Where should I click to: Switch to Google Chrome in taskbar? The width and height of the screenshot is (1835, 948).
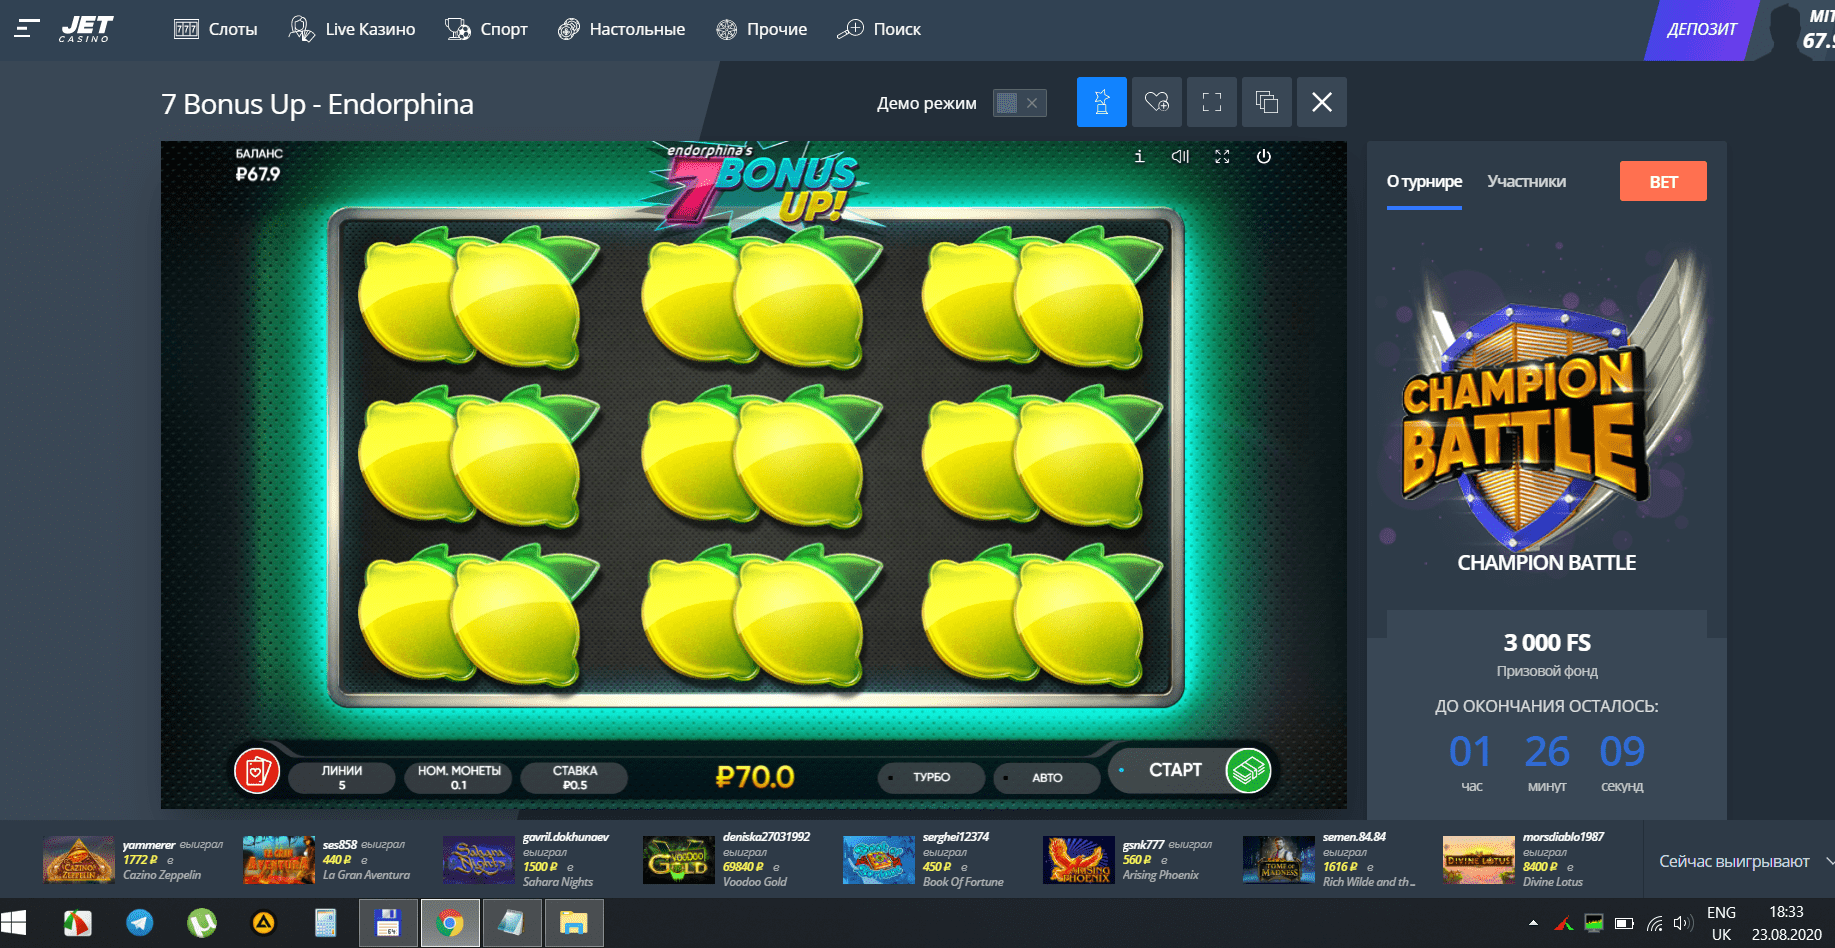coord(450,923)
